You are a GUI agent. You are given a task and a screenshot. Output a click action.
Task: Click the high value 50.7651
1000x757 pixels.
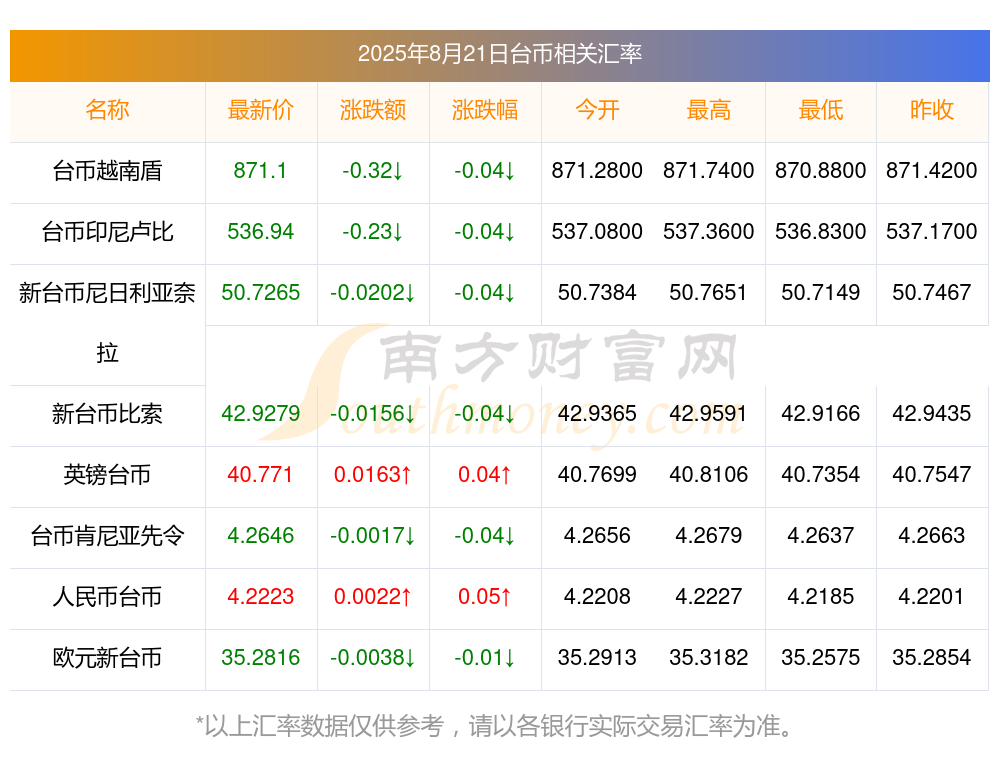[x=709, y=293]
